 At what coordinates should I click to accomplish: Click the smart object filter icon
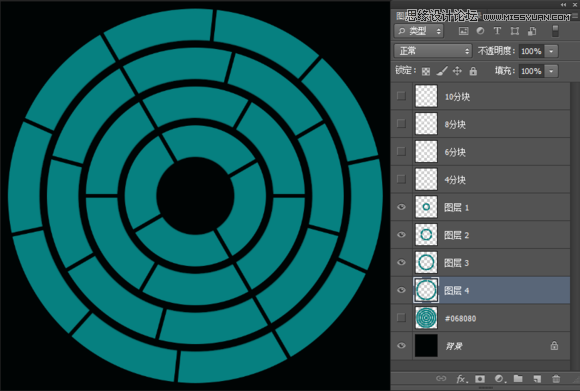532,31
